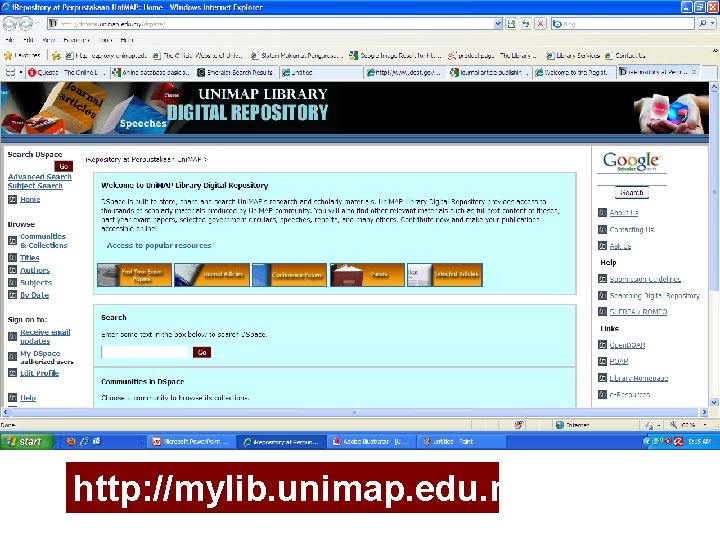
Task: Click the browser address bar URL field
Action: pos(271,24)
